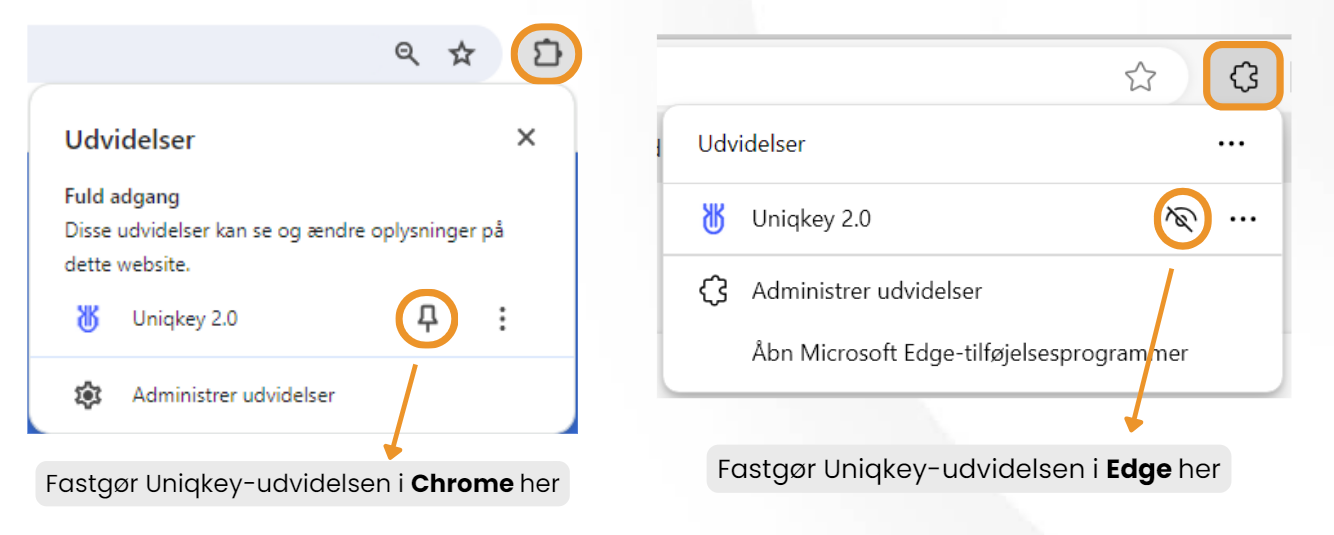Open Uniqkey 2.0 three-dot menu in Chrome

(502, 319)
